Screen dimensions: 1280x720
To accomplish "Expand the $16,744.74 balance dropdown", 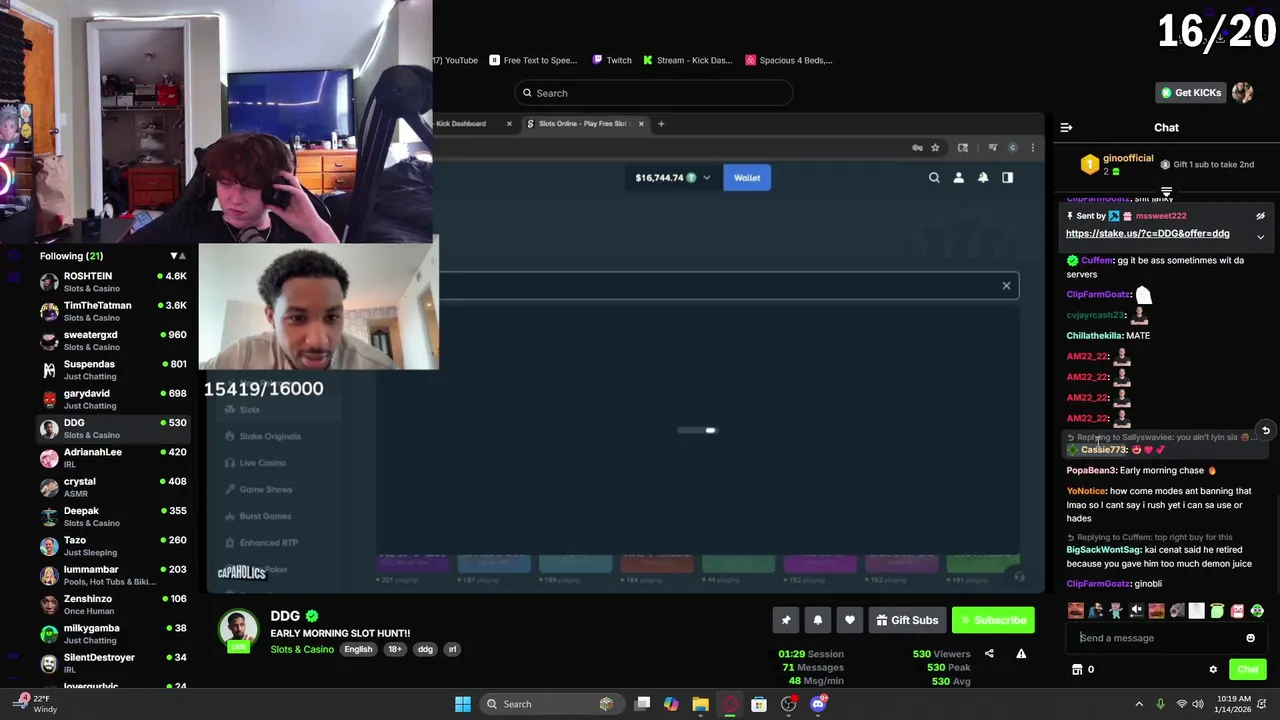I will pos(673,178).
